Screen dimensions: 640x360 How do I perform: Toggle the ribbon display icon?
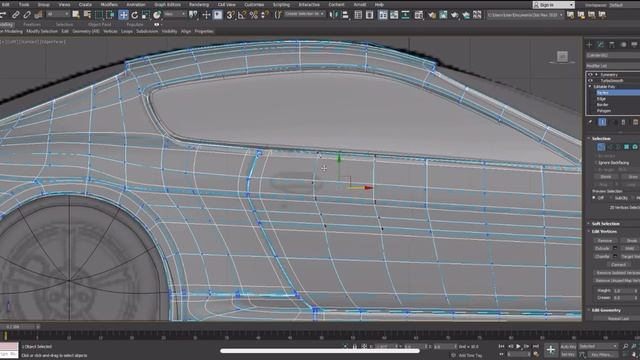point(382,15)
